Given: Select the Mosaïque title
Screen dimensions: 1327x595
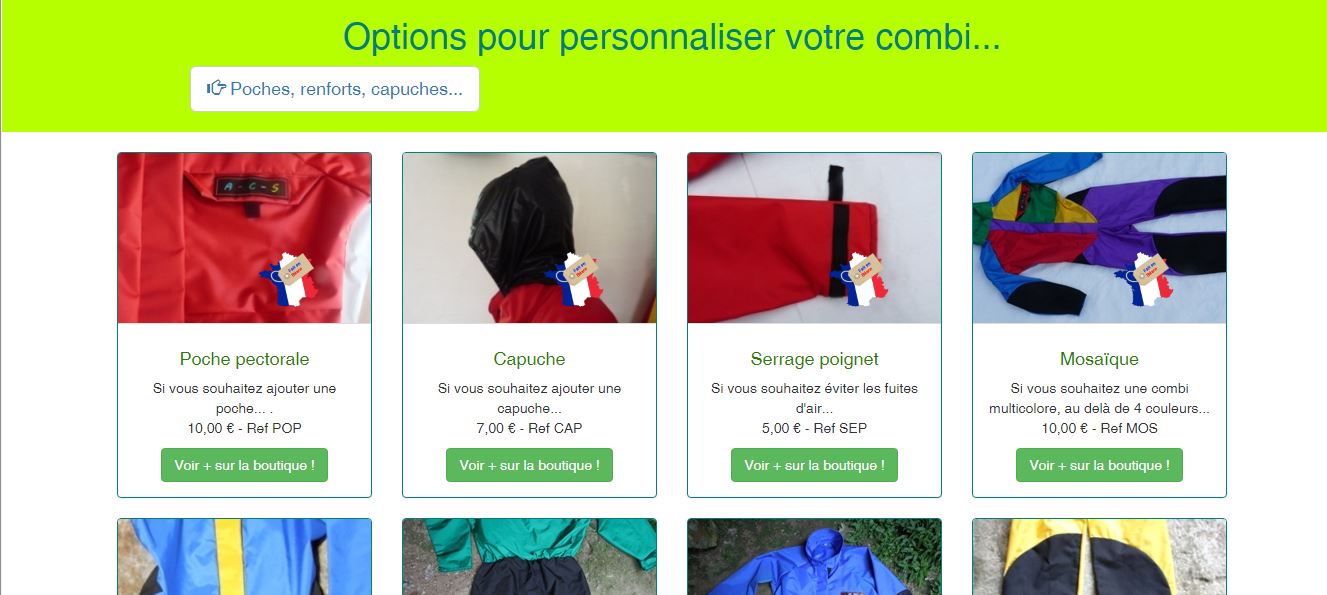Looking at the screenshot, I should [x=1099, y=359].
